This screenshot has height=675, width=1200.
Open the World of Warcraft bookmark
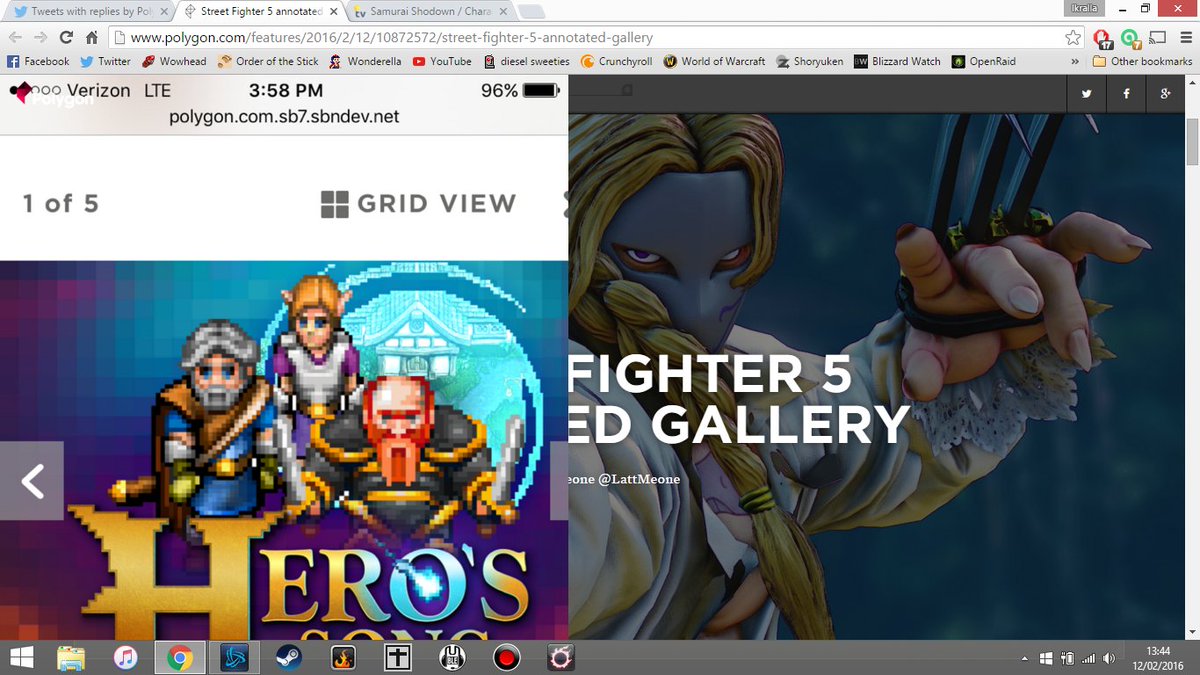tap(714, 61)
